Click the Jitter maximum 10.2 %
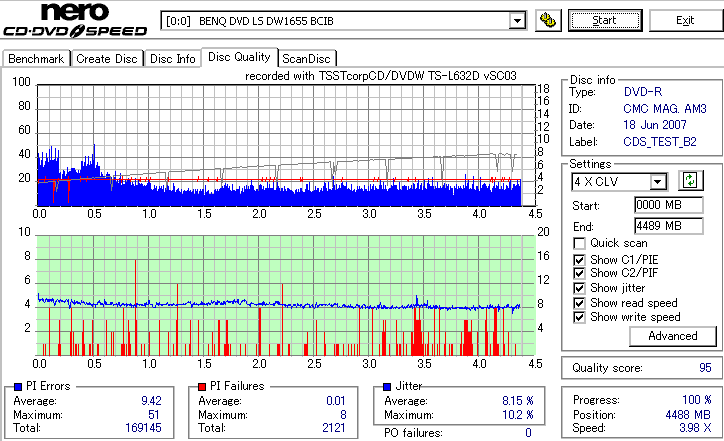724x441 pixels. [x=518, y=415]
